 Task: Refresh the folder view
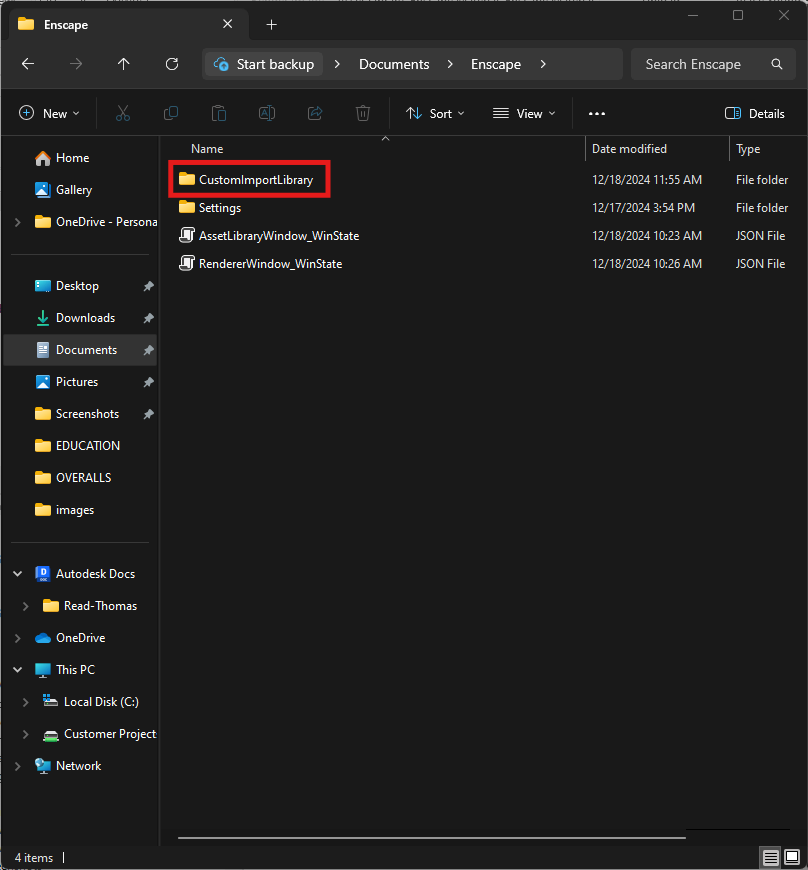pyautogui.click(x=171, y=64)
